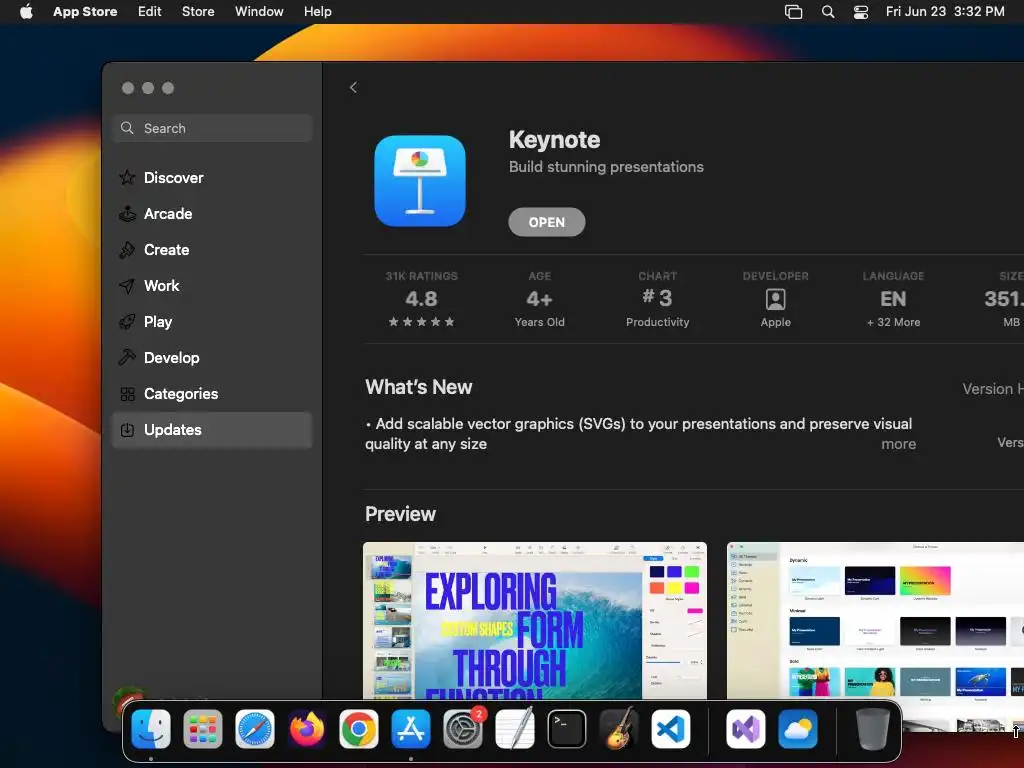The height and width of the screenshot is (768, 1024).
Task: Click the 4.8 ratings value
Action: click(x=421, y=298)
